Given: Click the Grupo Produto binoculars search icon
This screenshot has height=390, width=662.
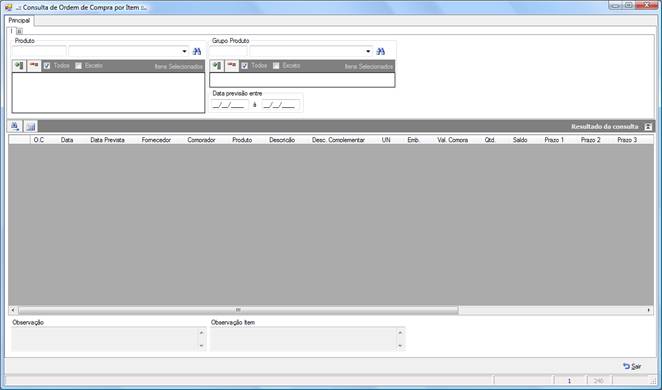Looking at the screenshot, I should [380, 51].
